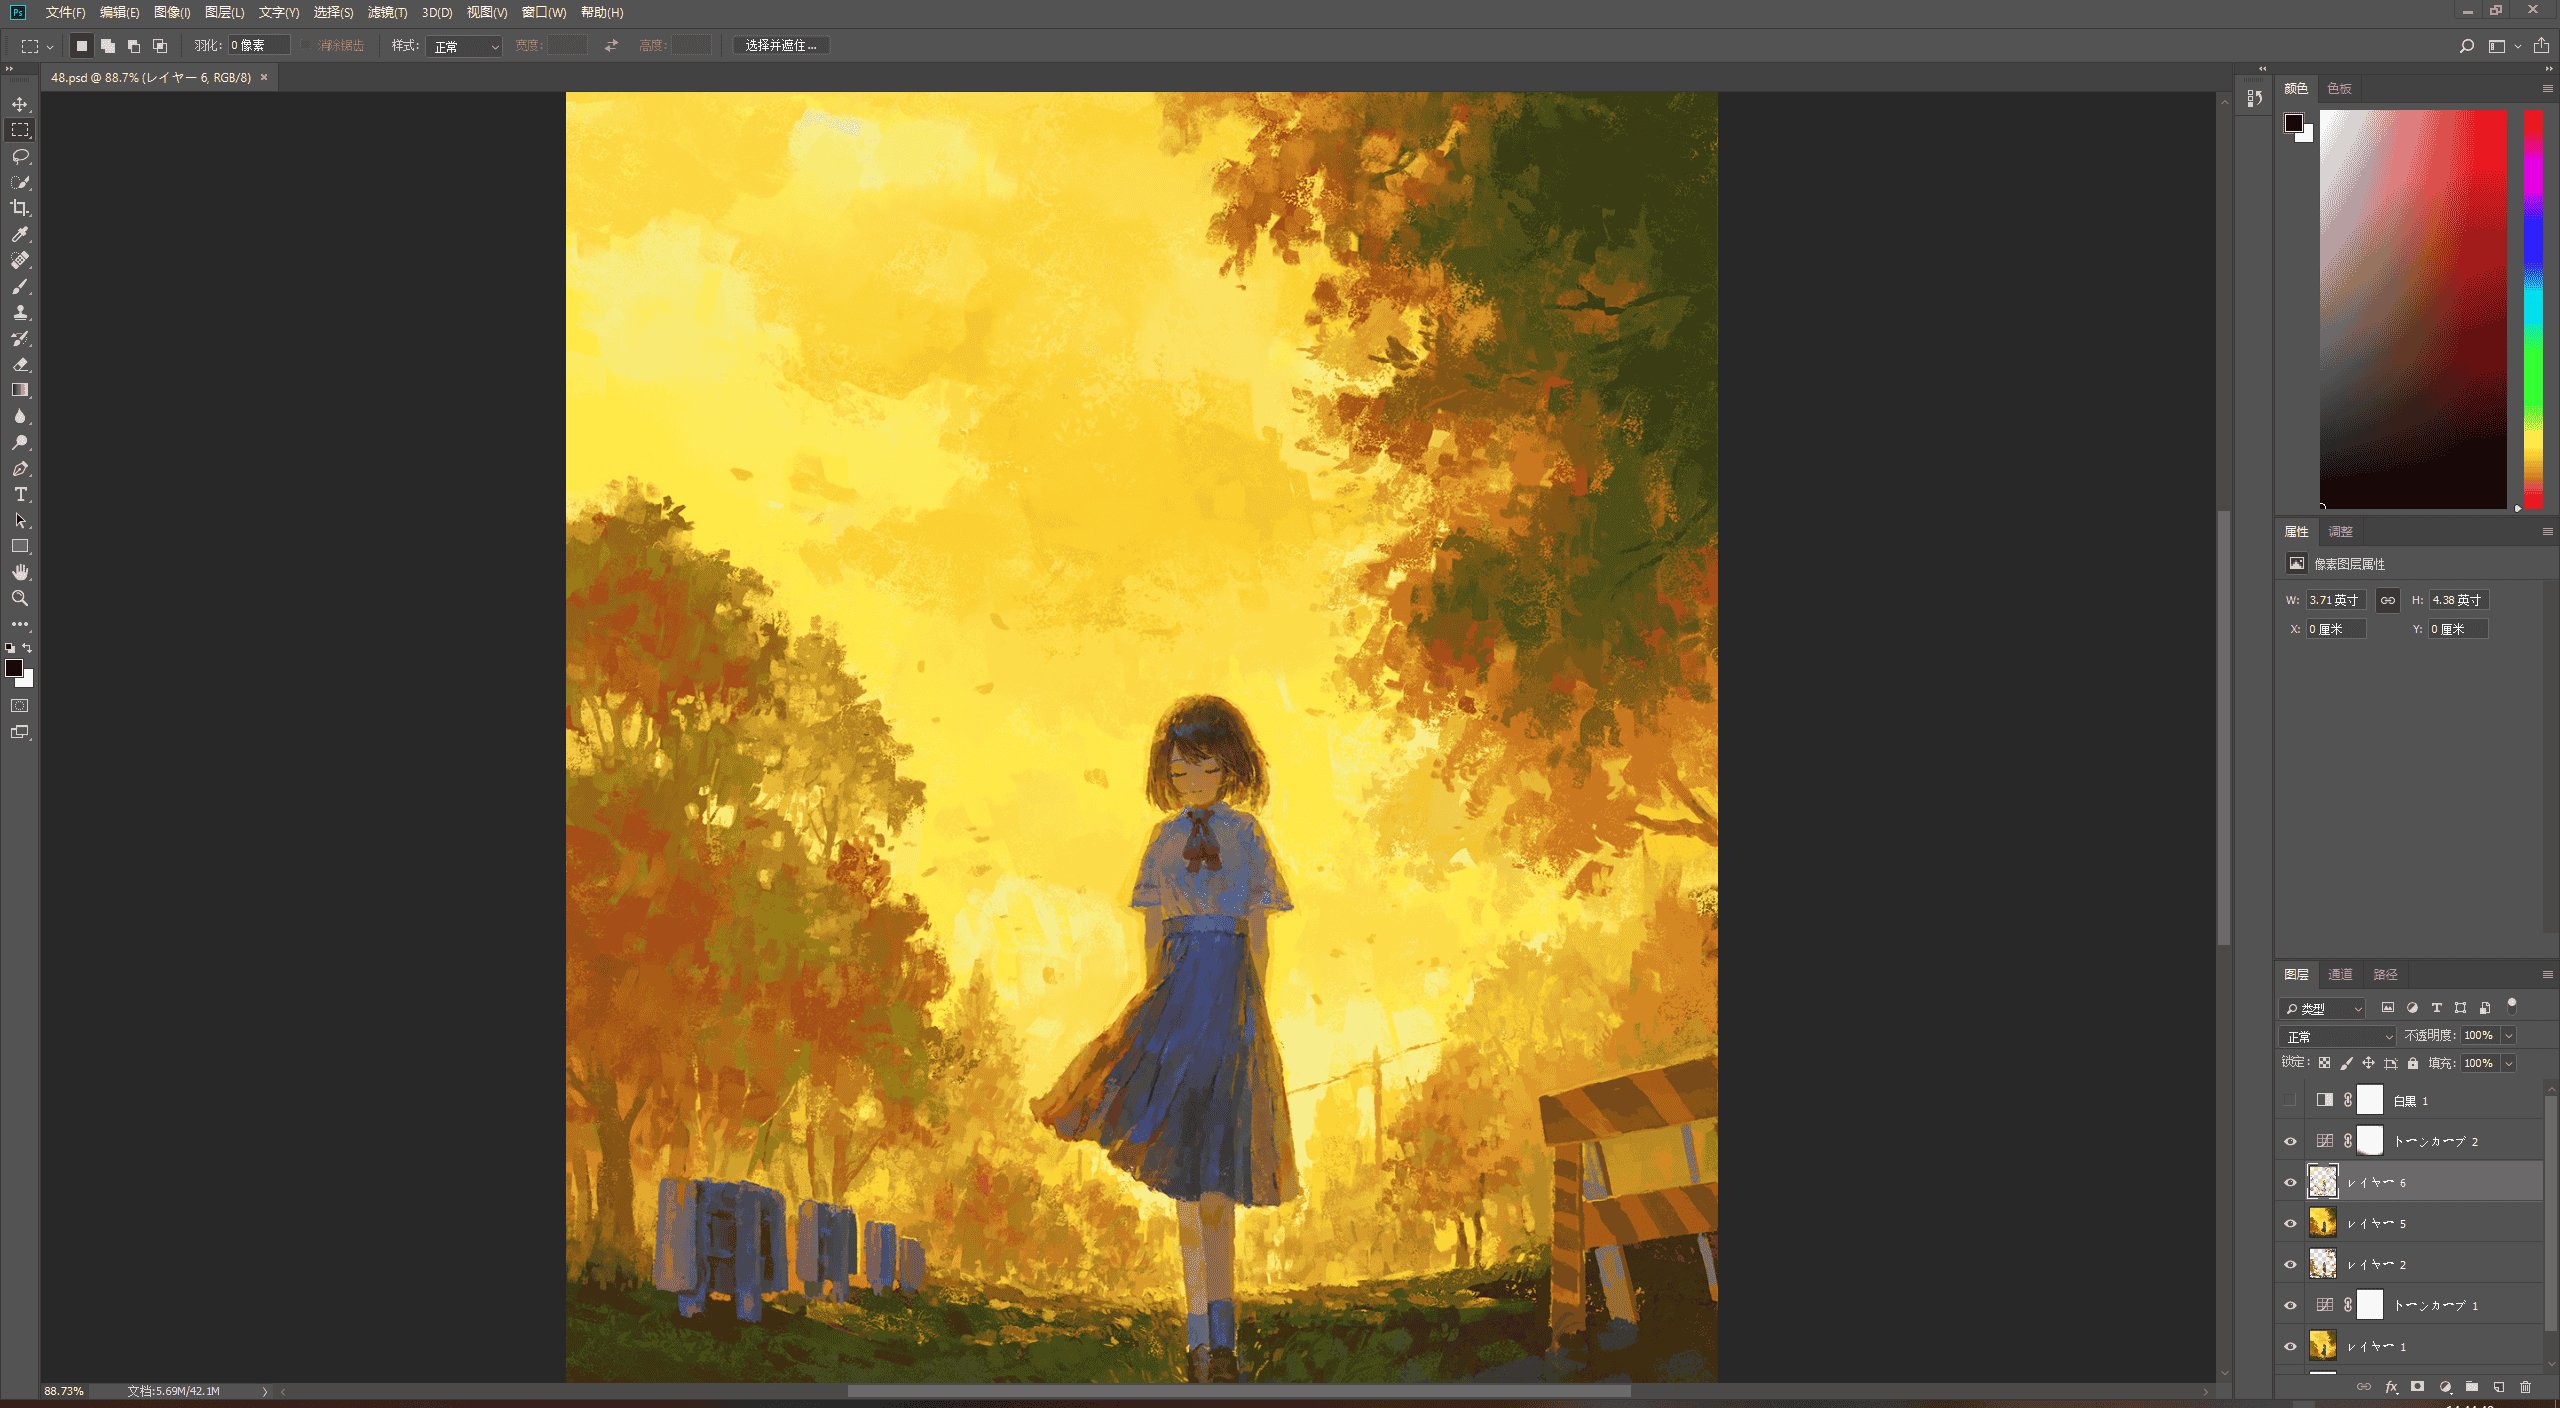The height and width of the screenshot is (1408, 2560).
Task: Open the 不透明度 opacity slider dropdown
Action: (x=2508, y=1036)
